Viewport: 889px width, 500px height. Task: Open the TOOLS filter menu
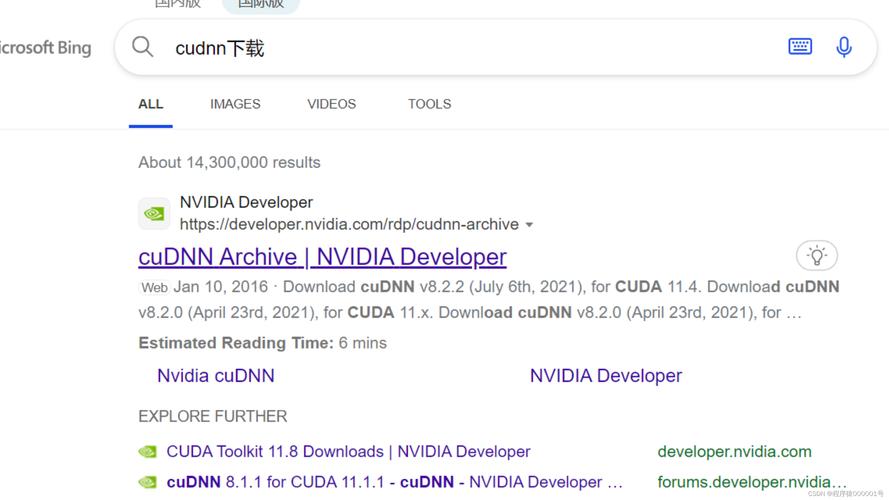[429, 104]
